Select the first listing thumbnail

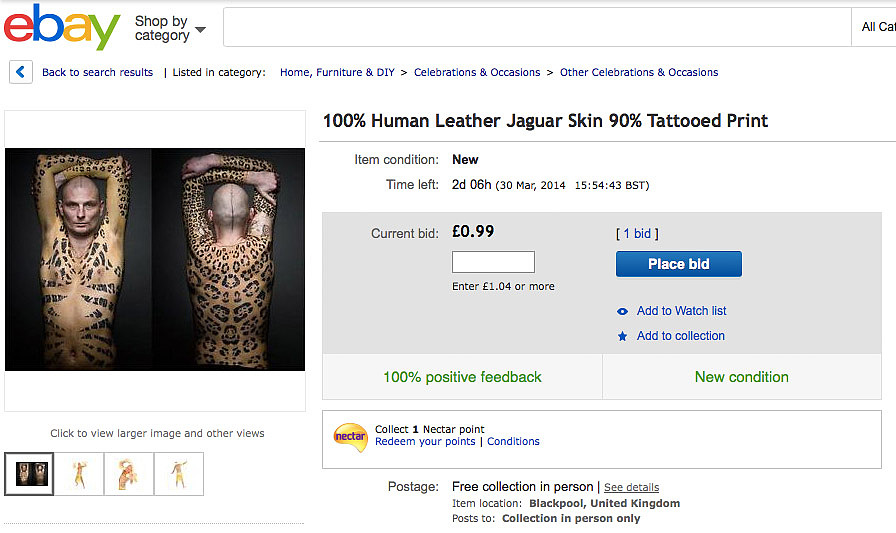[29, 474]
